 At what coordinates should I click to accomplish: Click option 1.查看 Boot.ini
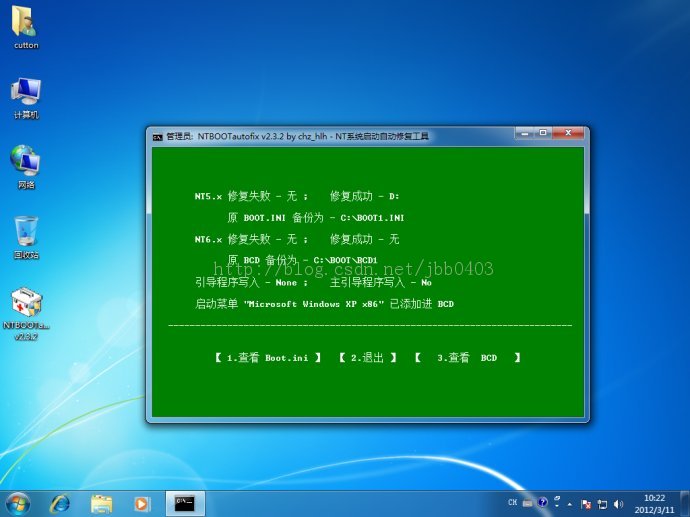(x=268, y=358)
